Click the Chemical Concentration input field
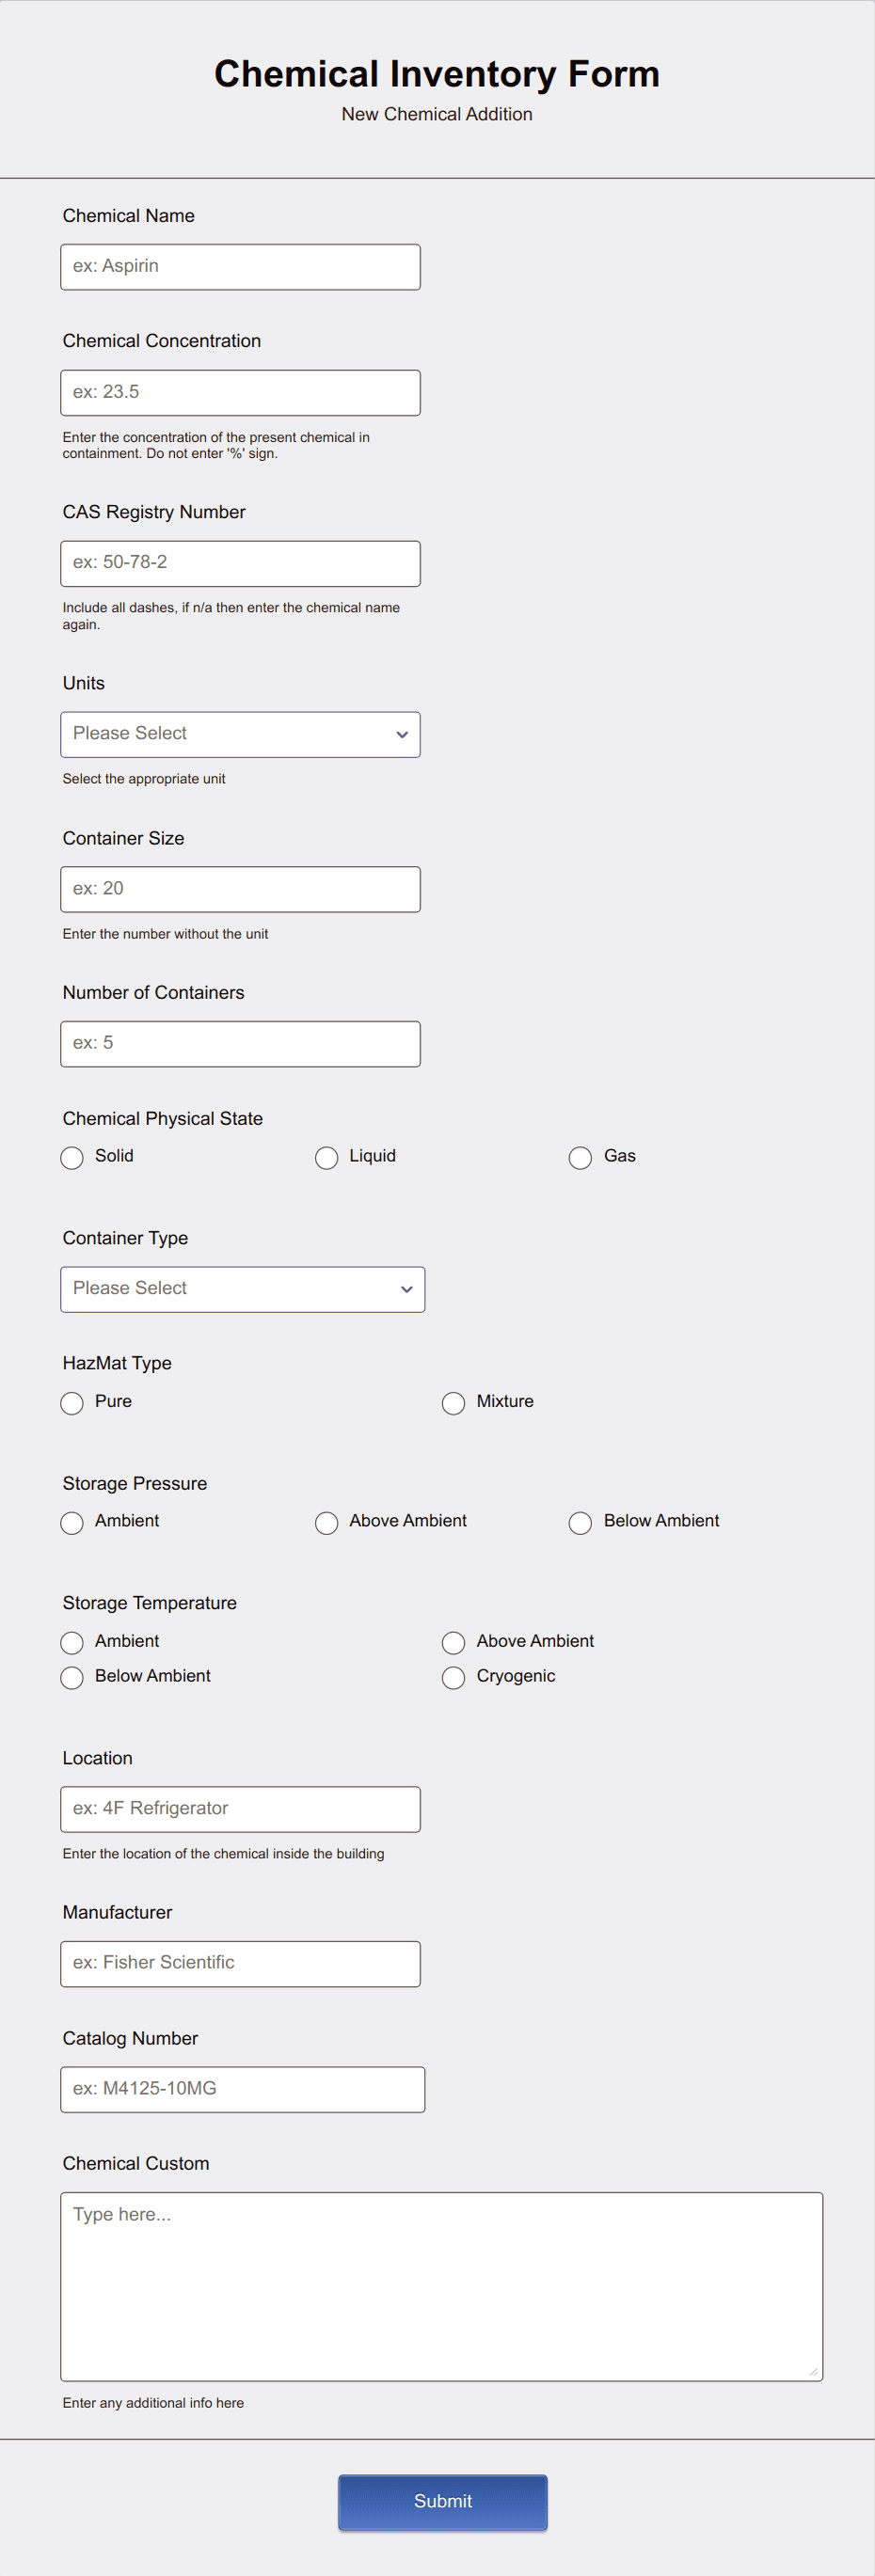This screenshot has width=875, height=2576. tap(240, 391)
